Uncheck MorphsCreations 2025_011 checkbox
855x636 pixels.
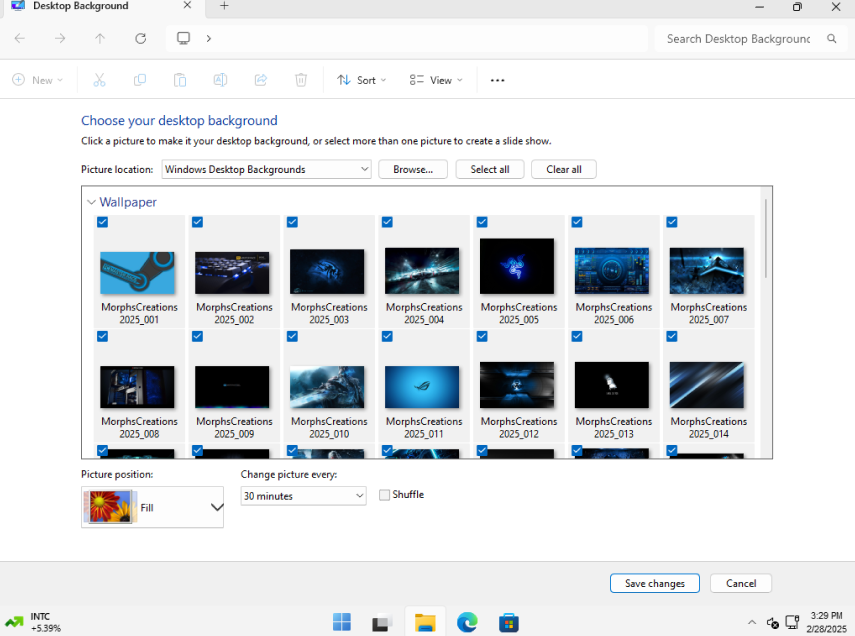387,337
